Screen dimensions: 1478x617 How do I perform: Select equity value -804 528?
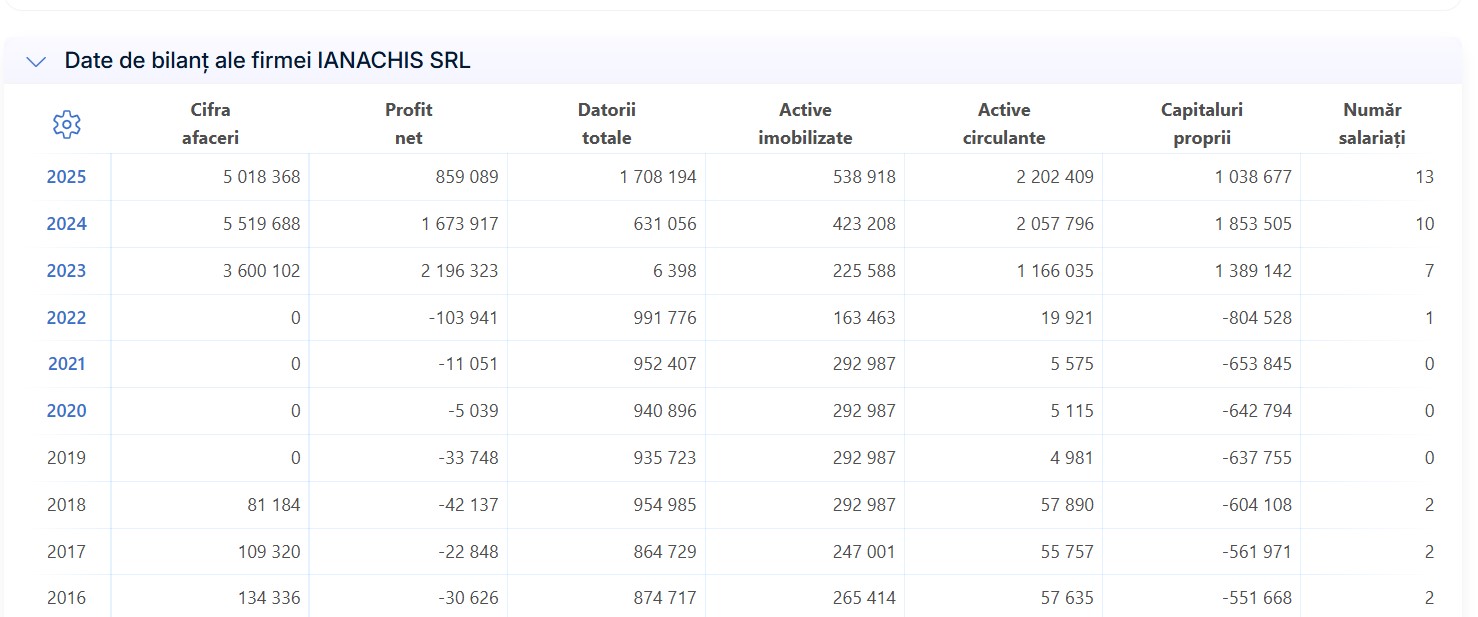[x=1257, y=318]
